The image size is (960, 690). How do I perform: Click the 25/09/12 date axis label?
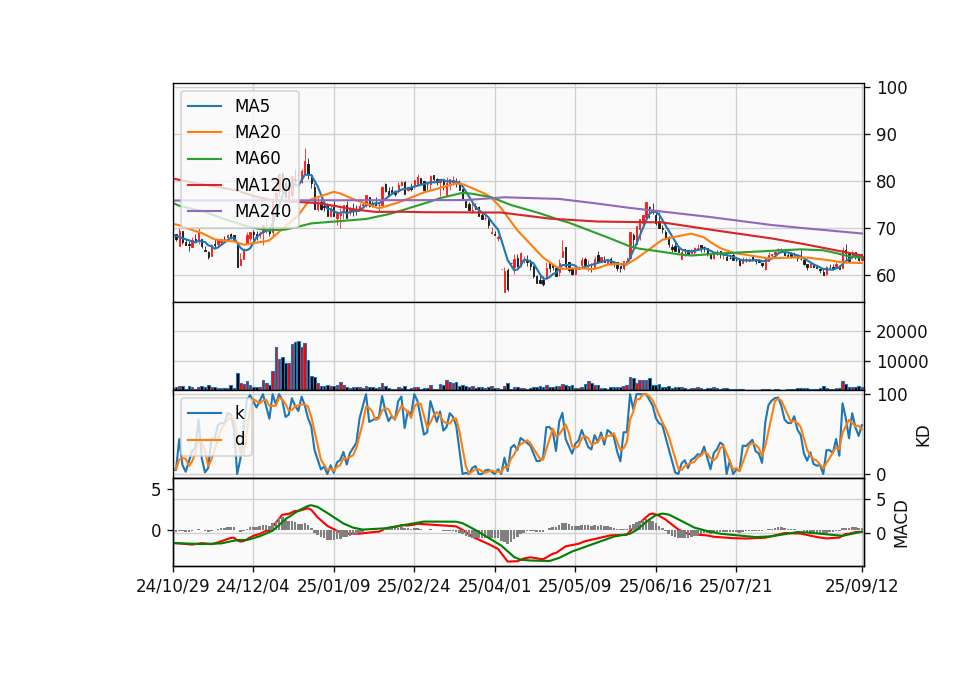click(861, 586)
